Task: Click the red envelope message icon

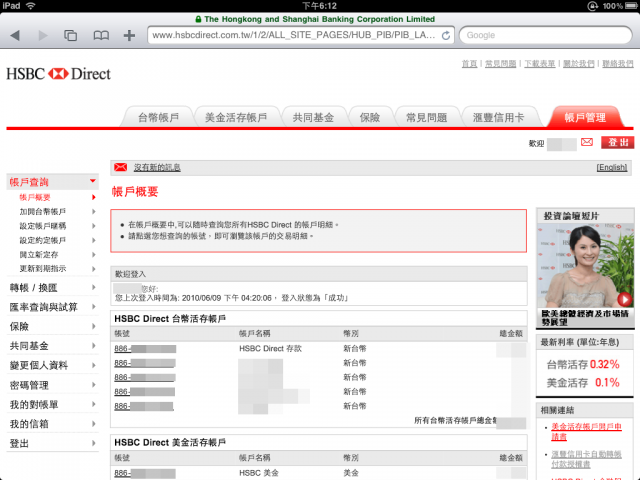Action: (x=120, y=167)
